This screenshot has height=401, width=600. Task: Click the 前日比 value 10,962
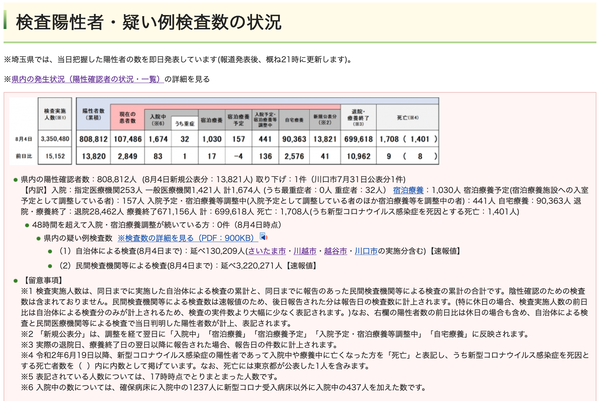(359, 156)
